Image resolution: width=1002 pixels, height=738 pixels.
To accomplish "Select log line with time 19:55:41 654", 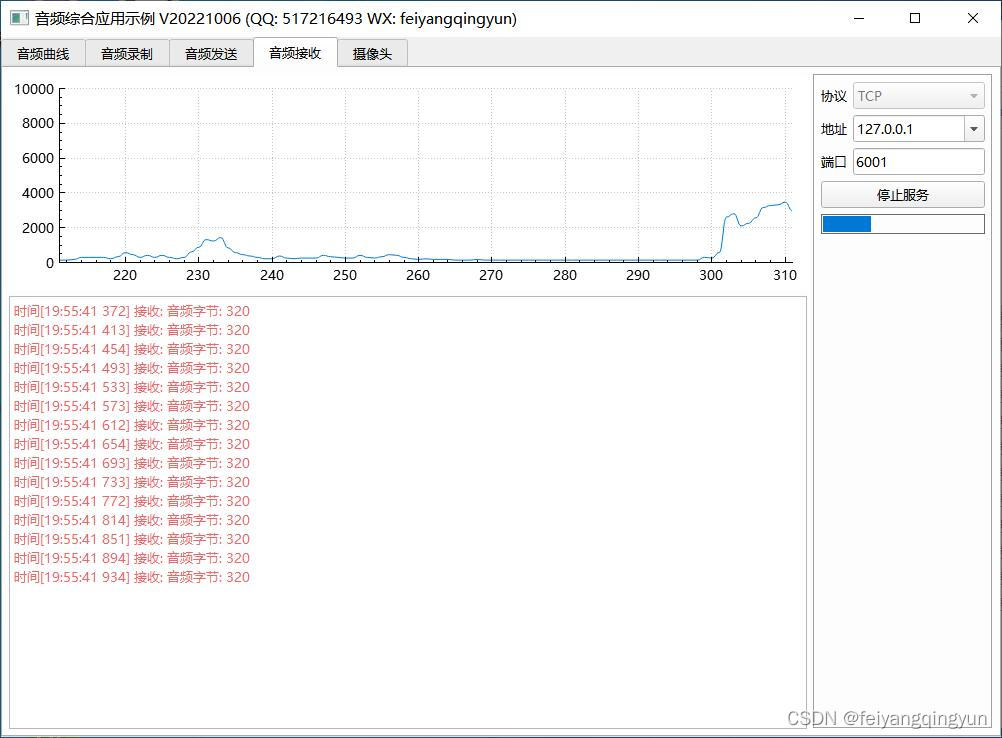I will click(132, 444).
